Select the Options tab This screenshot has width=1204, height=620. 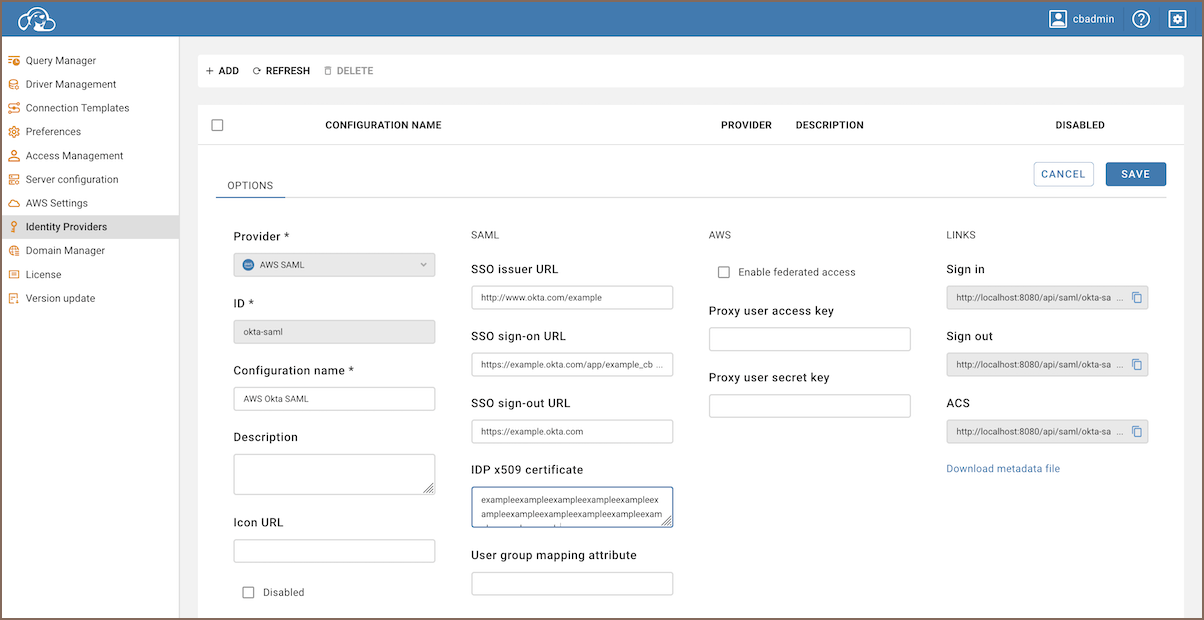click(x=250, y=186)
